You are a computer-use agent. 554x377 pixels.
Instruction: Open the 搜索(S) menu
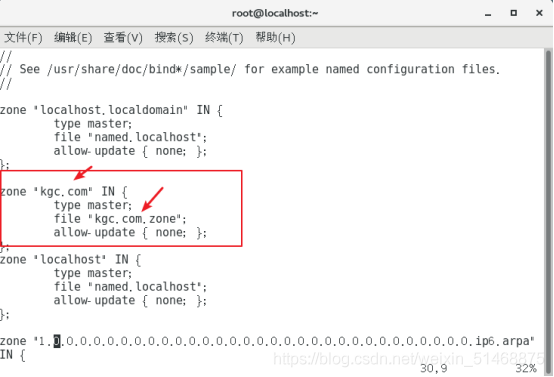point(174,37)
